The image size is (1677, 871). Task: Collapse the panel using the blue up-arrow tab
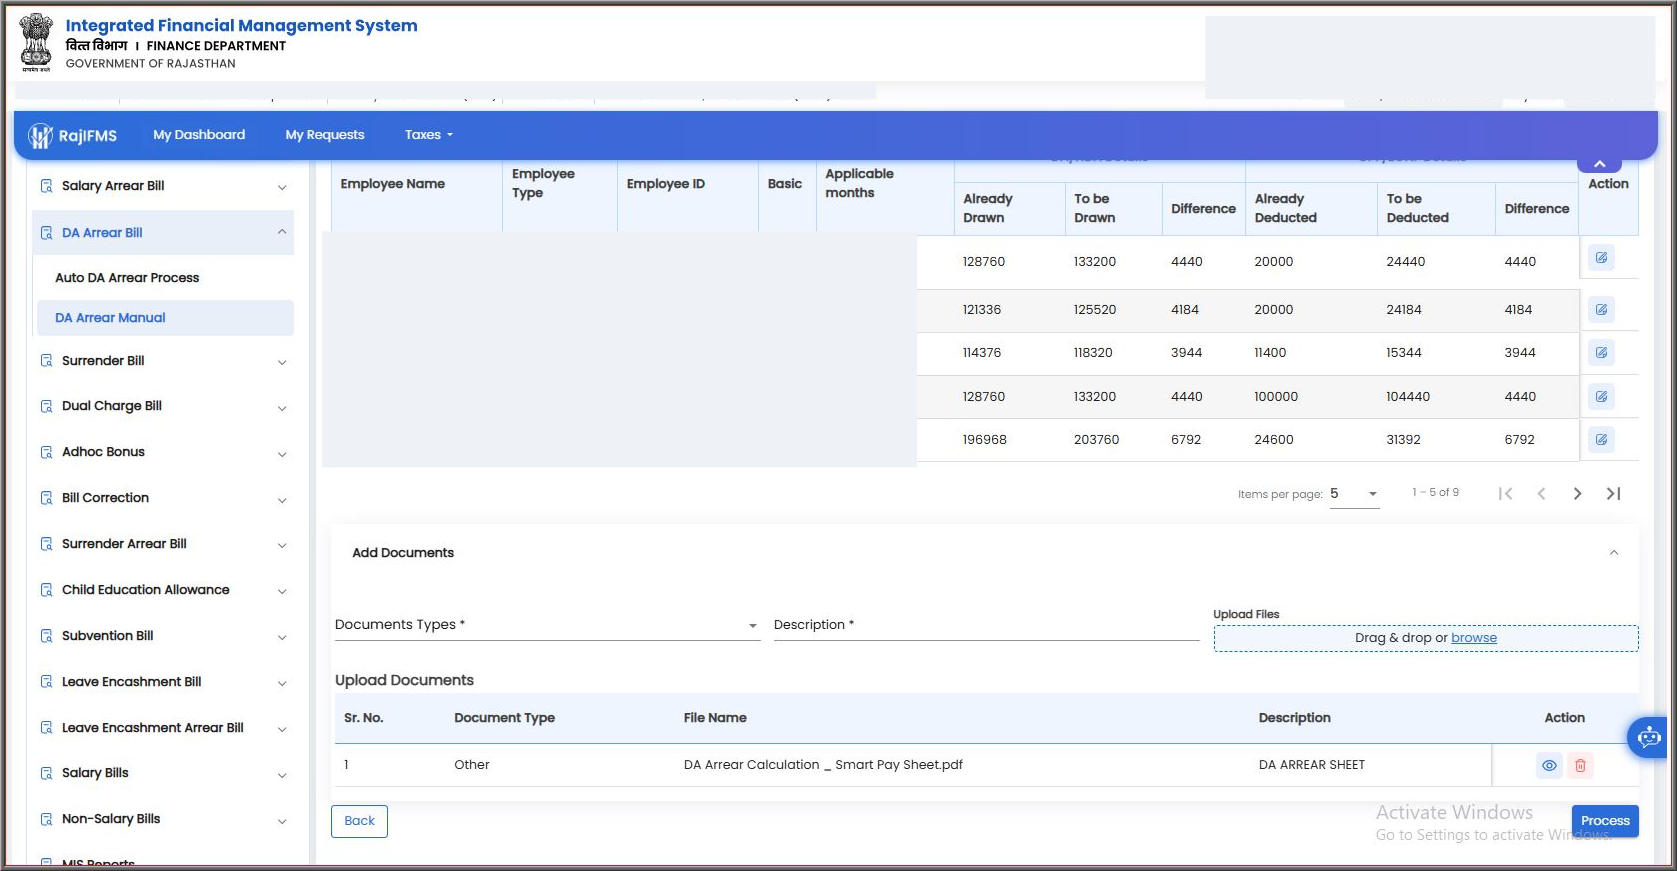[x=1599, y=164]
